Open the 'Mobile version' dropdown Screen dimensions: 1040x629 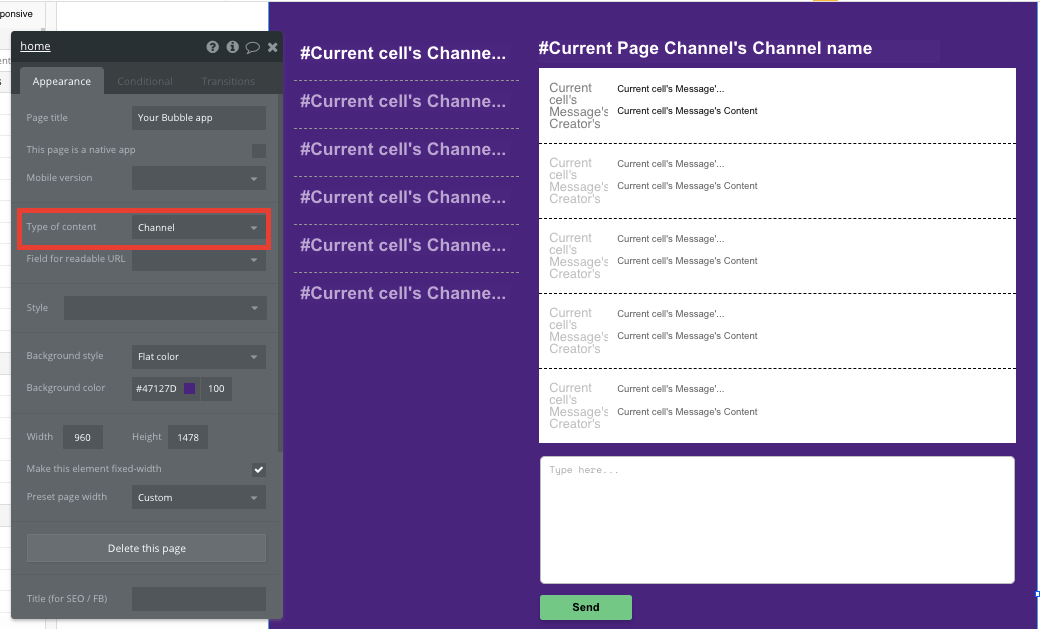198,177
